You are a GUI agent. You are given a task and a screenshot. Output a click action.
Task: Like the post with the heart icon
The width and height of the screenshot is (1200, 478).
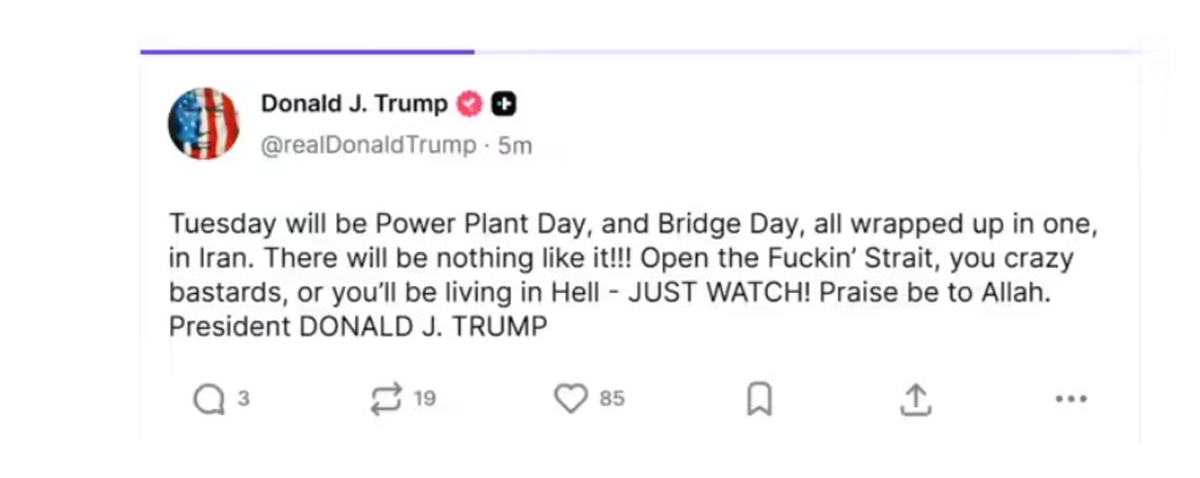tap(570, 400)
